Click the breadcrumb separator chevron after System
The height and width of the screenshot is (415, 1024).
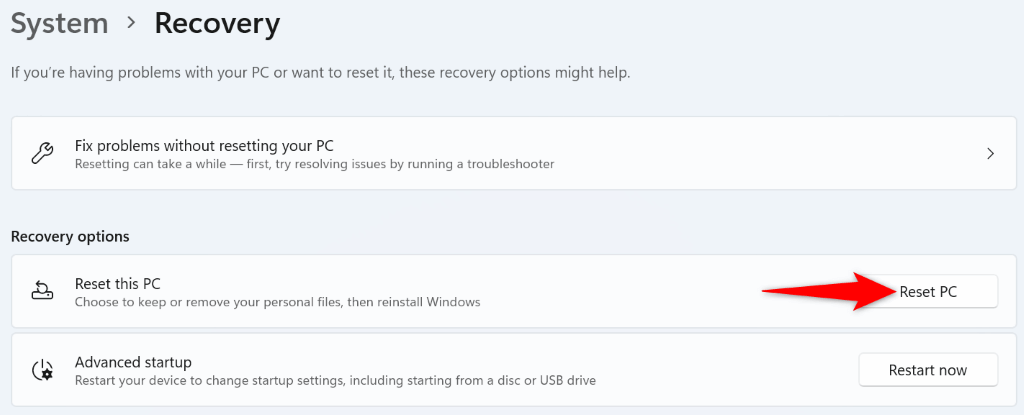pyautogui.click(x=131, y=23)
